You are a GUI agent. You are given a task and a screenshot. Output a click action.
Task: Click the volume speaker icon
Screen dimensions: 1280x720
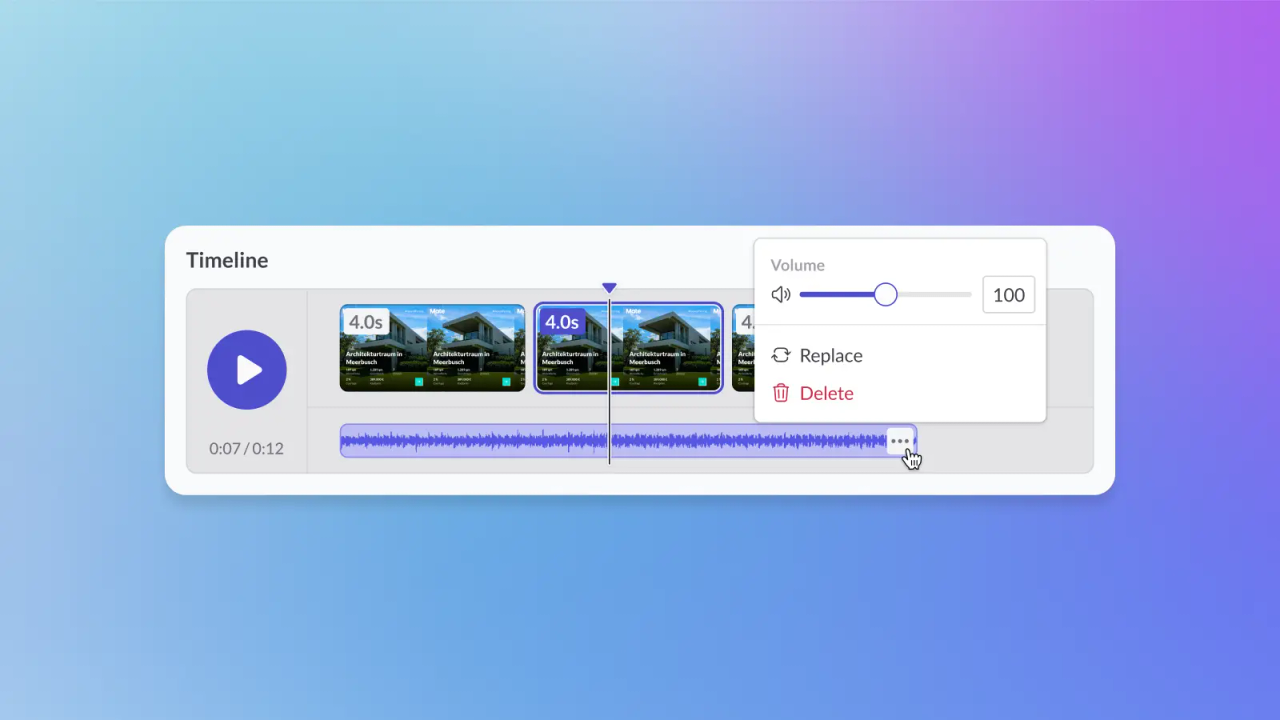click(x=781, y=295)
